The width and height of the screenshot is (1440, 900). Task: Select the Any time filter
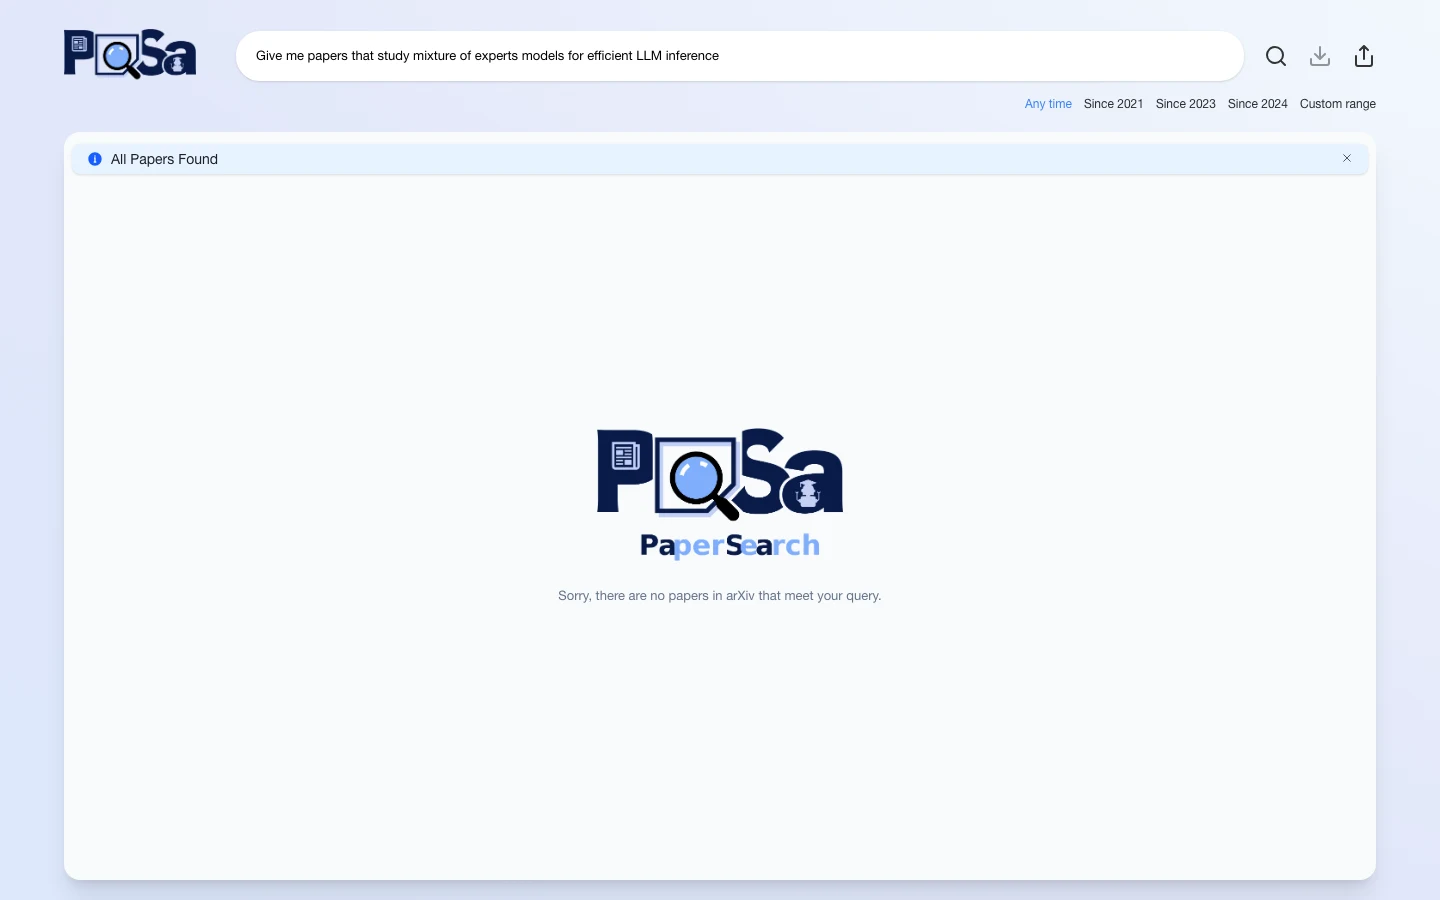click(1048, 104)
